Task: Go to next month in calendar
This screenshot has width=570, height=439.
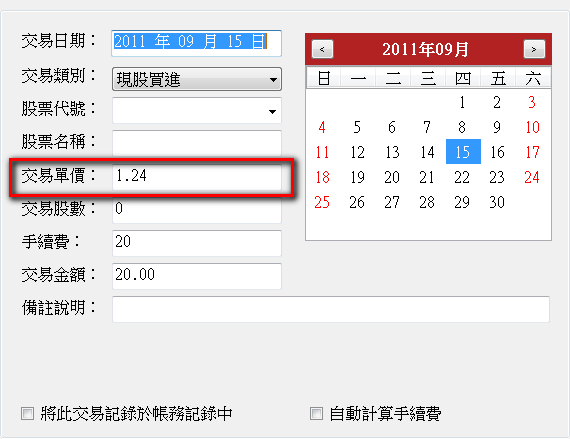Action: [x=534, y=49]
